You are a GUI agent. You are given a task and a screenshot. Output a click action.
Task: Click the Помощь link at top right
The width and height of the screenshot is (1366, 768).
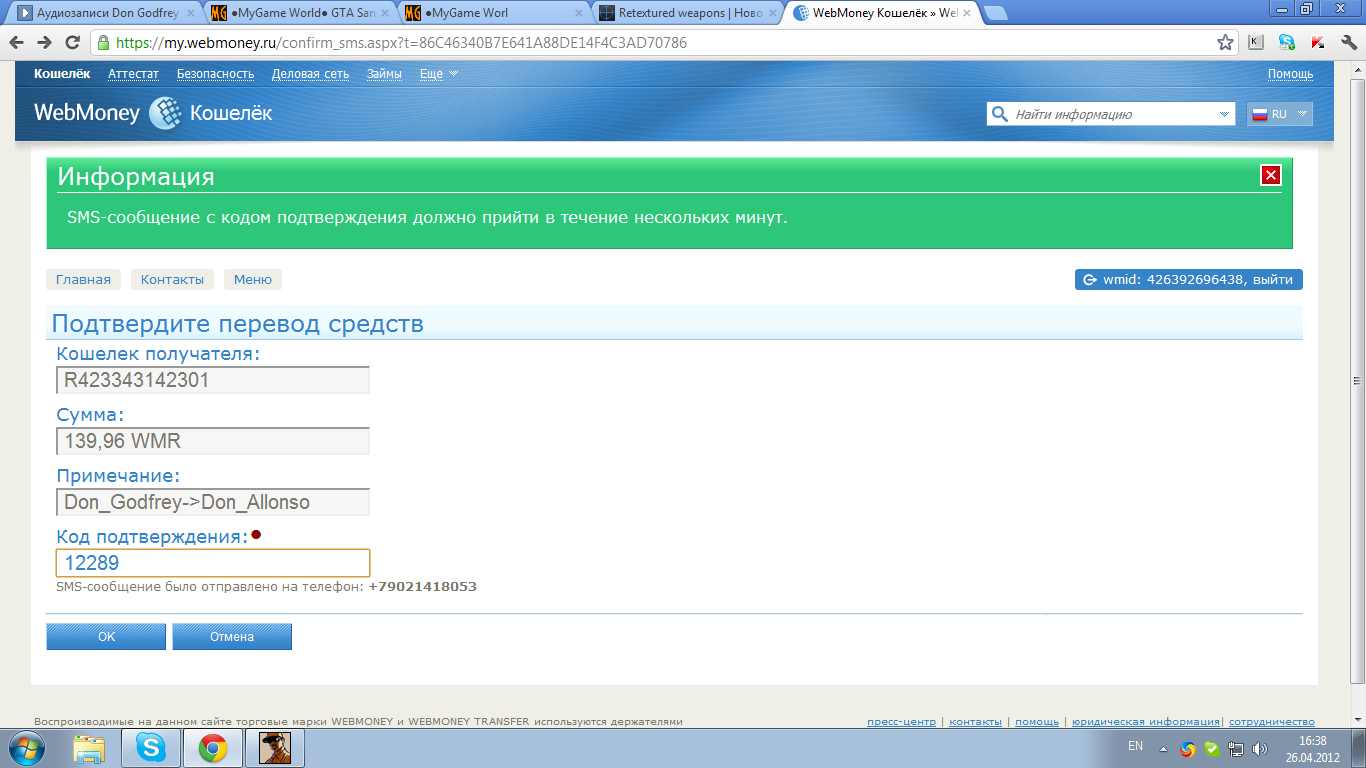coord(1290,74)
